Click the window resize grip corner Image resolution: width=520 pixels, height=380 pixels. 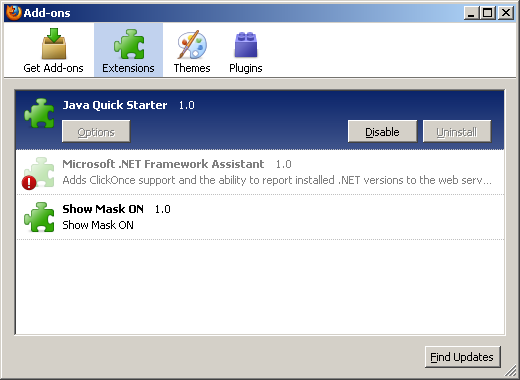tap(510, 371)
